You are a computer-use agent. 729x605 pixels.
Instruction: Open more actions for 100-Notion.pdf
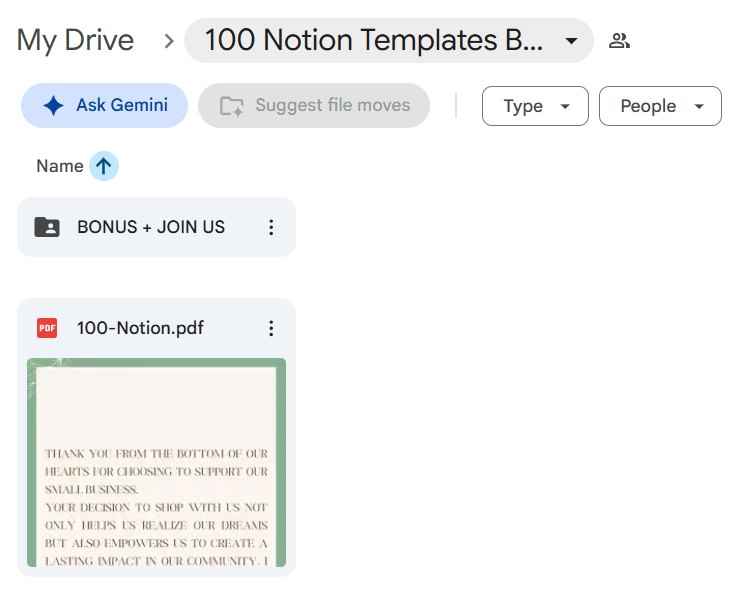pos(271,328)
